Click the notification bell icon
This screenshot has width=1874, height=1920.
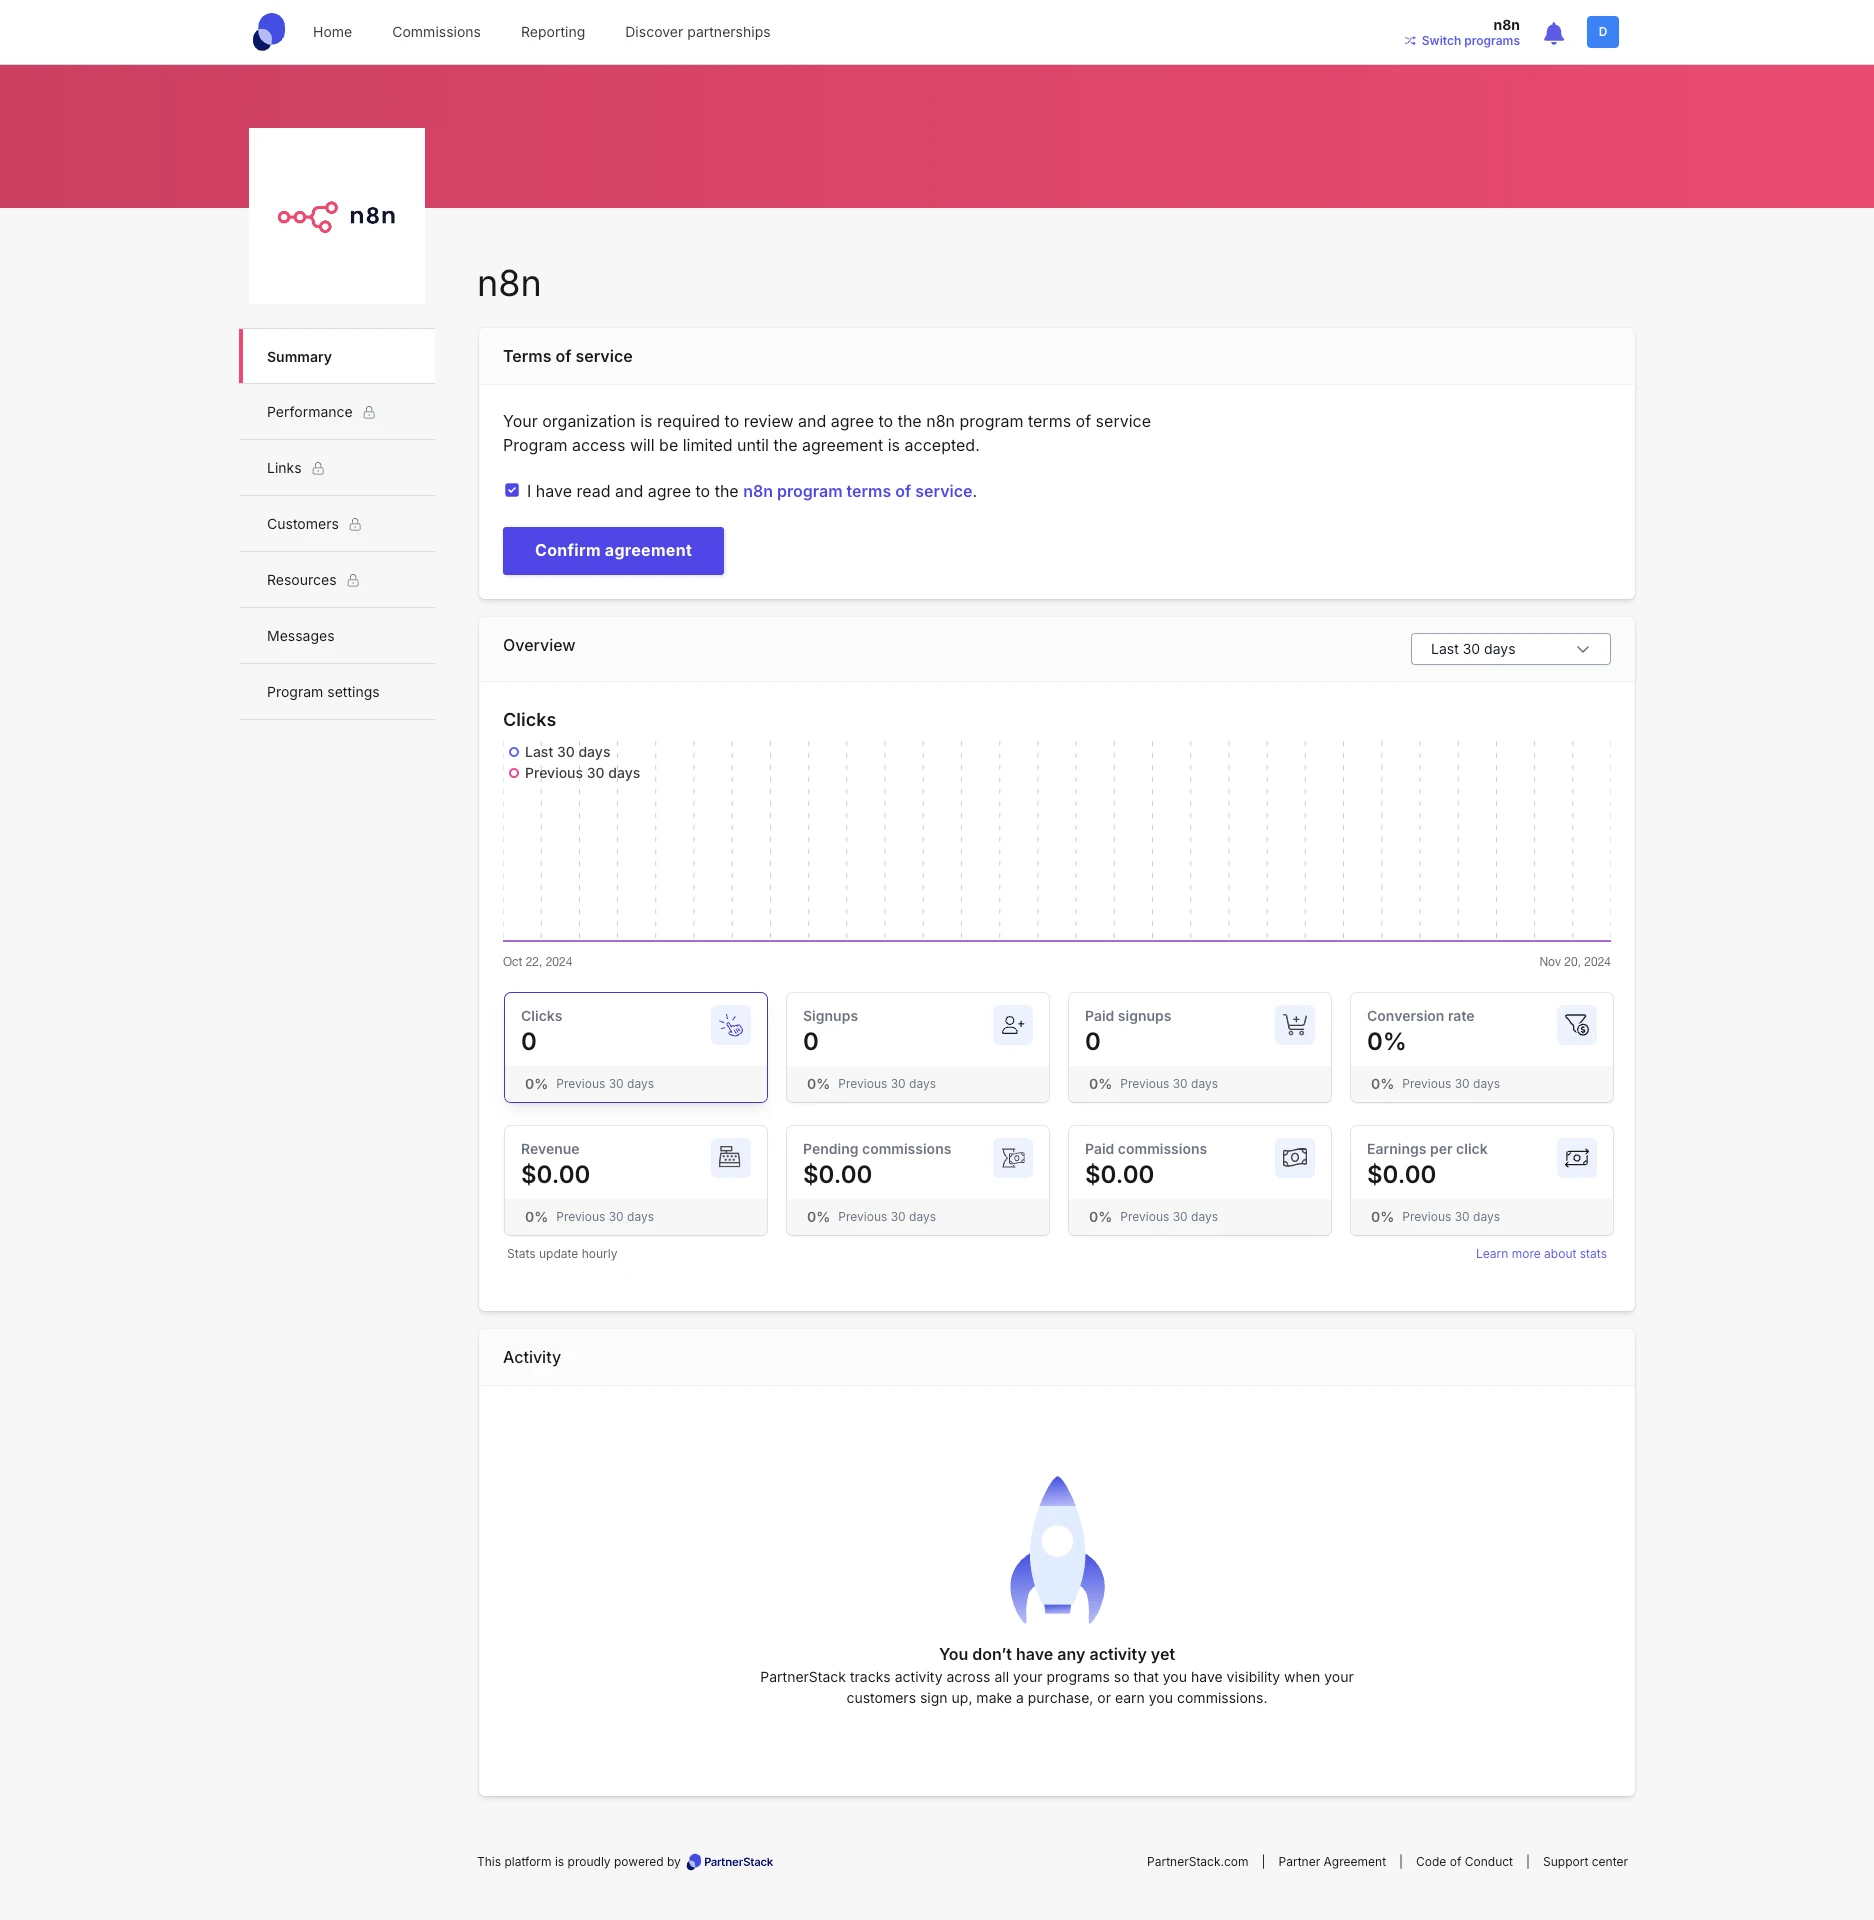(x=1553, y=33)
